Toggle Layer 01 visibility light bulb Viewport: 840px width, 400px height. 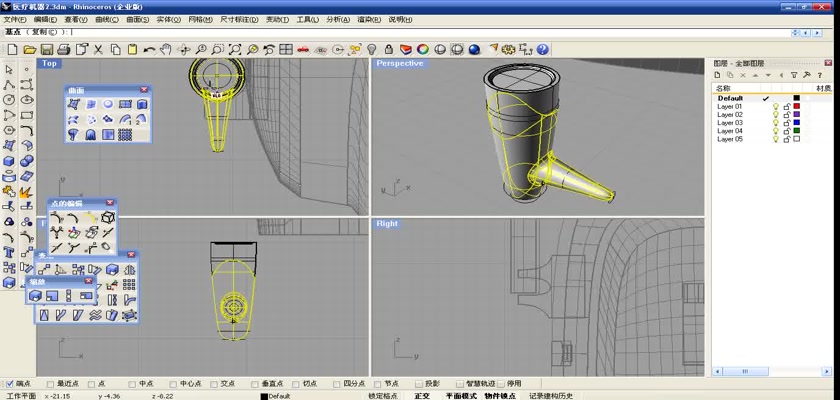point(775,107)
